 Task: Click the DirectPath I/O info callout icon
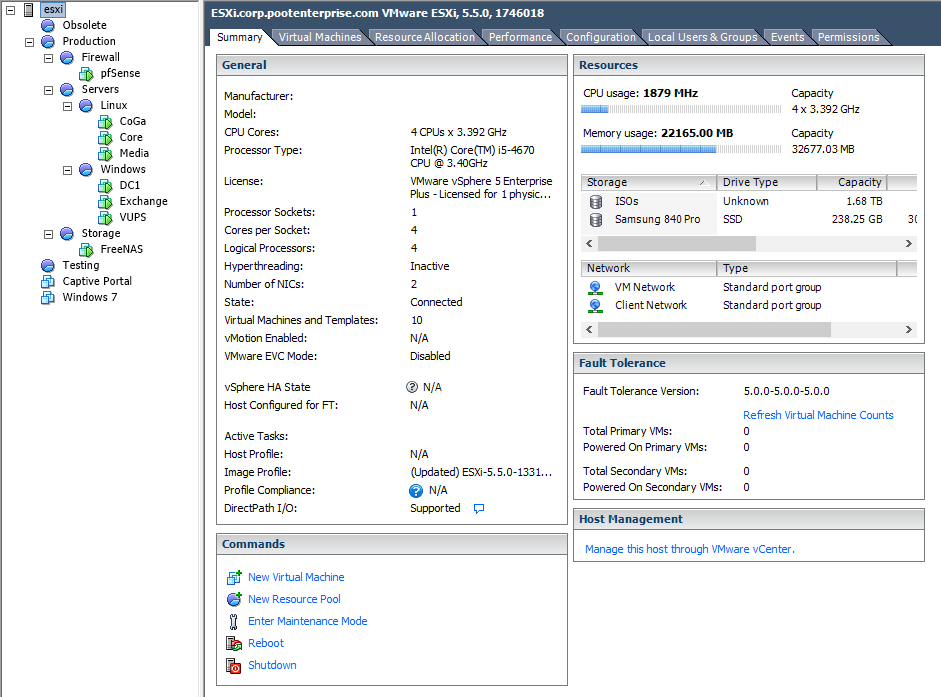click(x=479, y=508)
